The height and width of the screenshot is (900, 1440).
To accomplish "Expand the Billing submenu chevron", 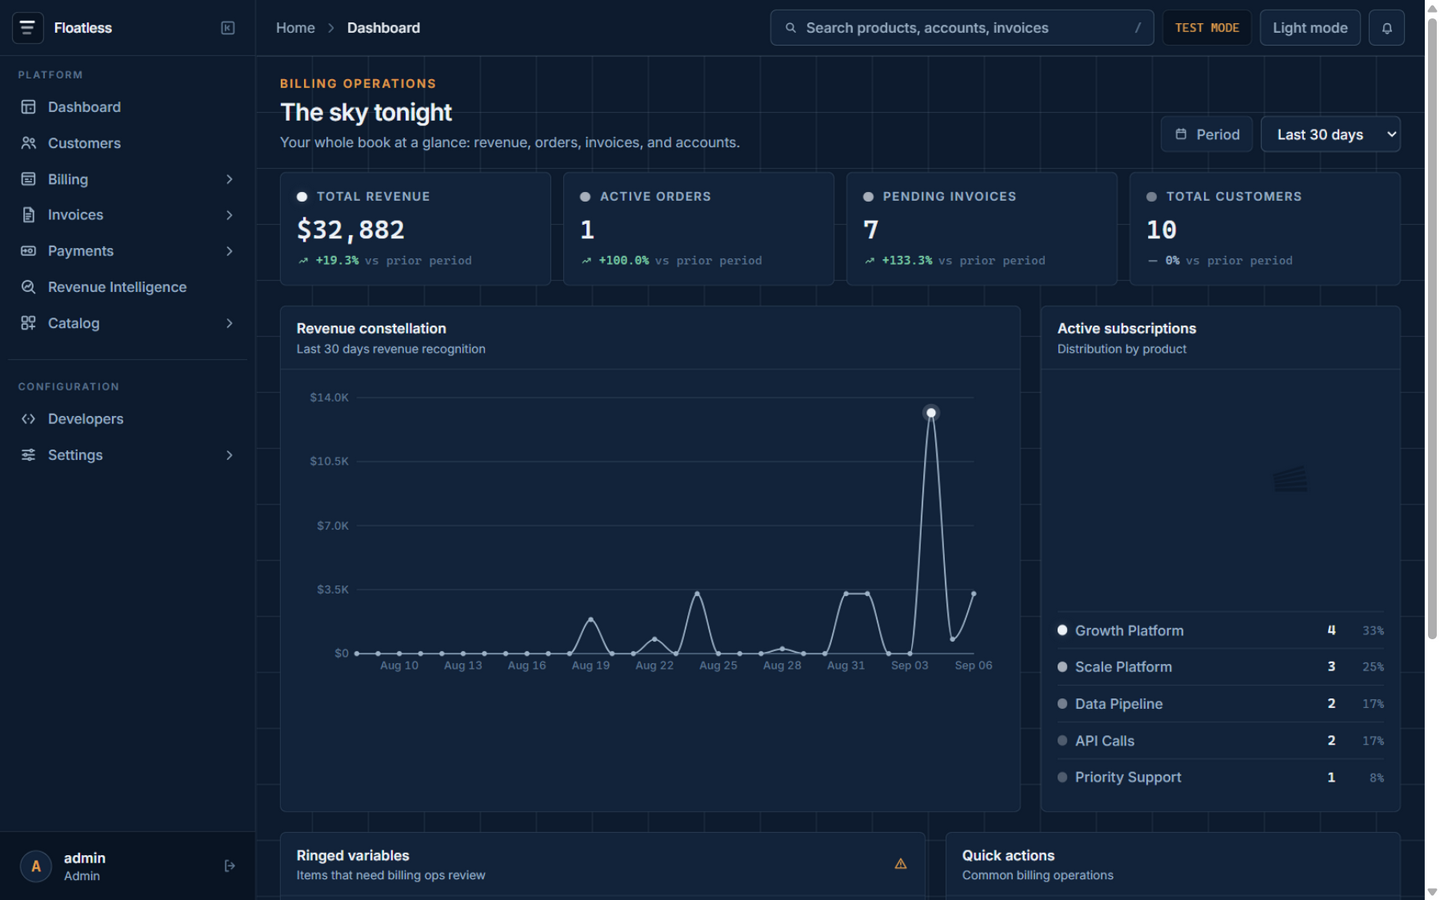I will (229, 179).
